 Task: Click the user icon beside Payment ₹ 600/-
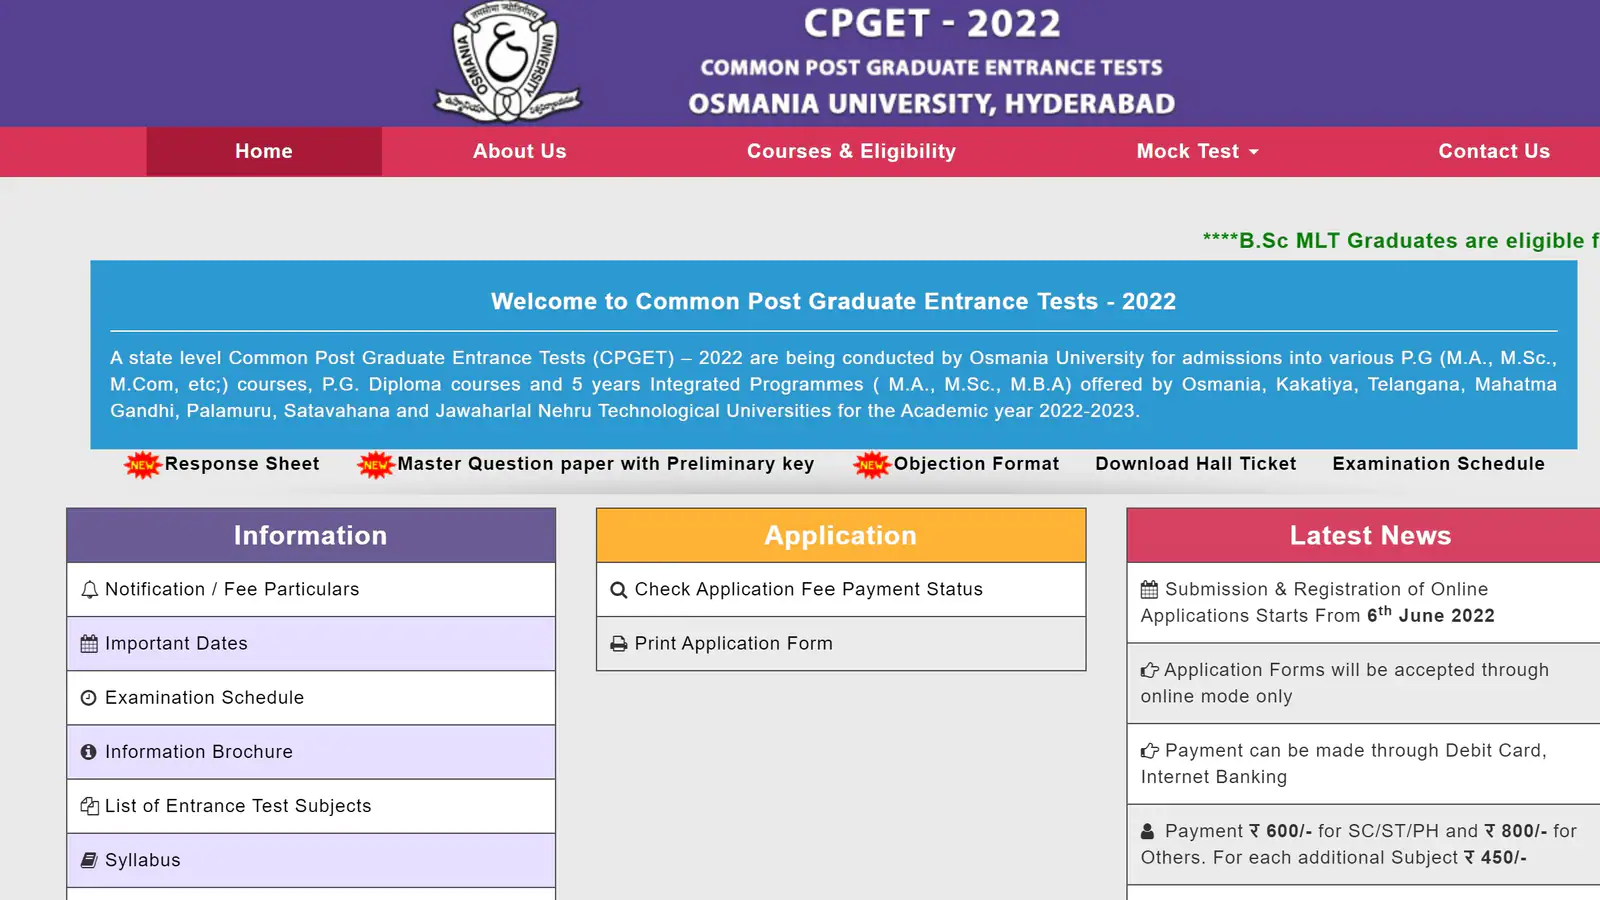pos(1148,831)
